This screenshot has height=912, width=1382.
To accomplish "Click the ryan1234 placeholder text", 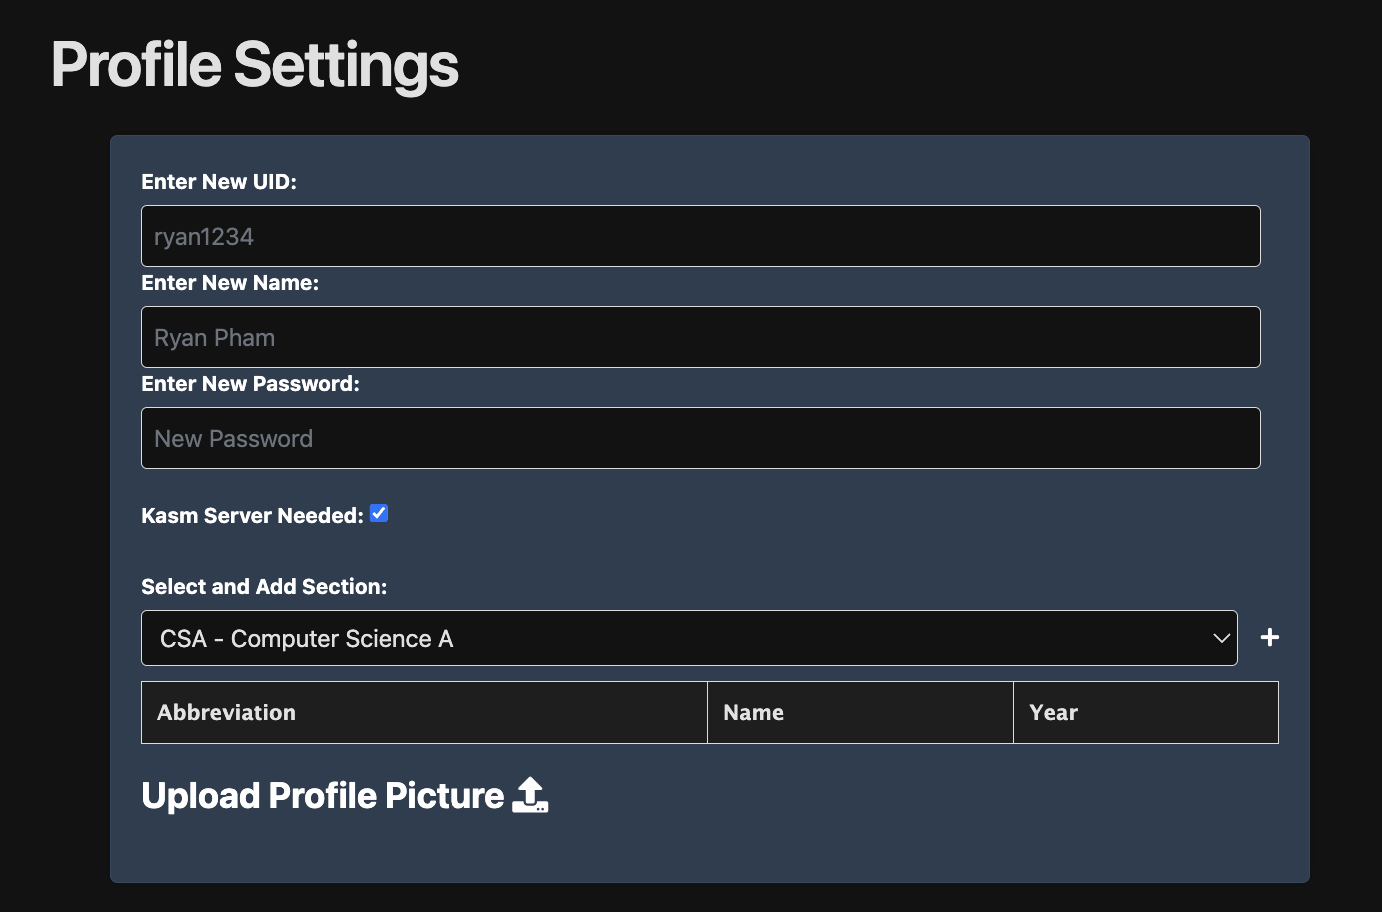I will point(204,237).
